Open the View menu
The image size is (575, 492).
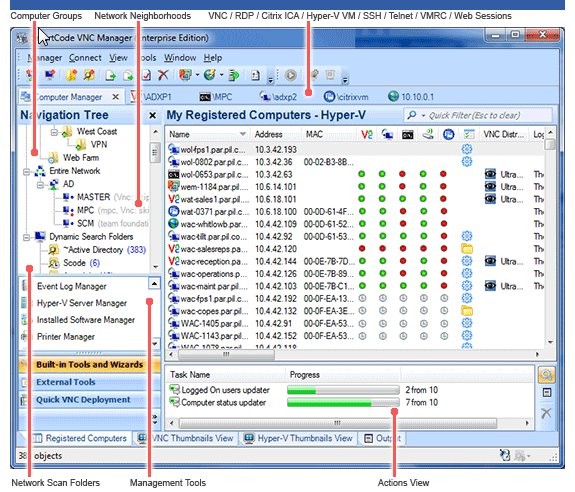coord(118,58)
